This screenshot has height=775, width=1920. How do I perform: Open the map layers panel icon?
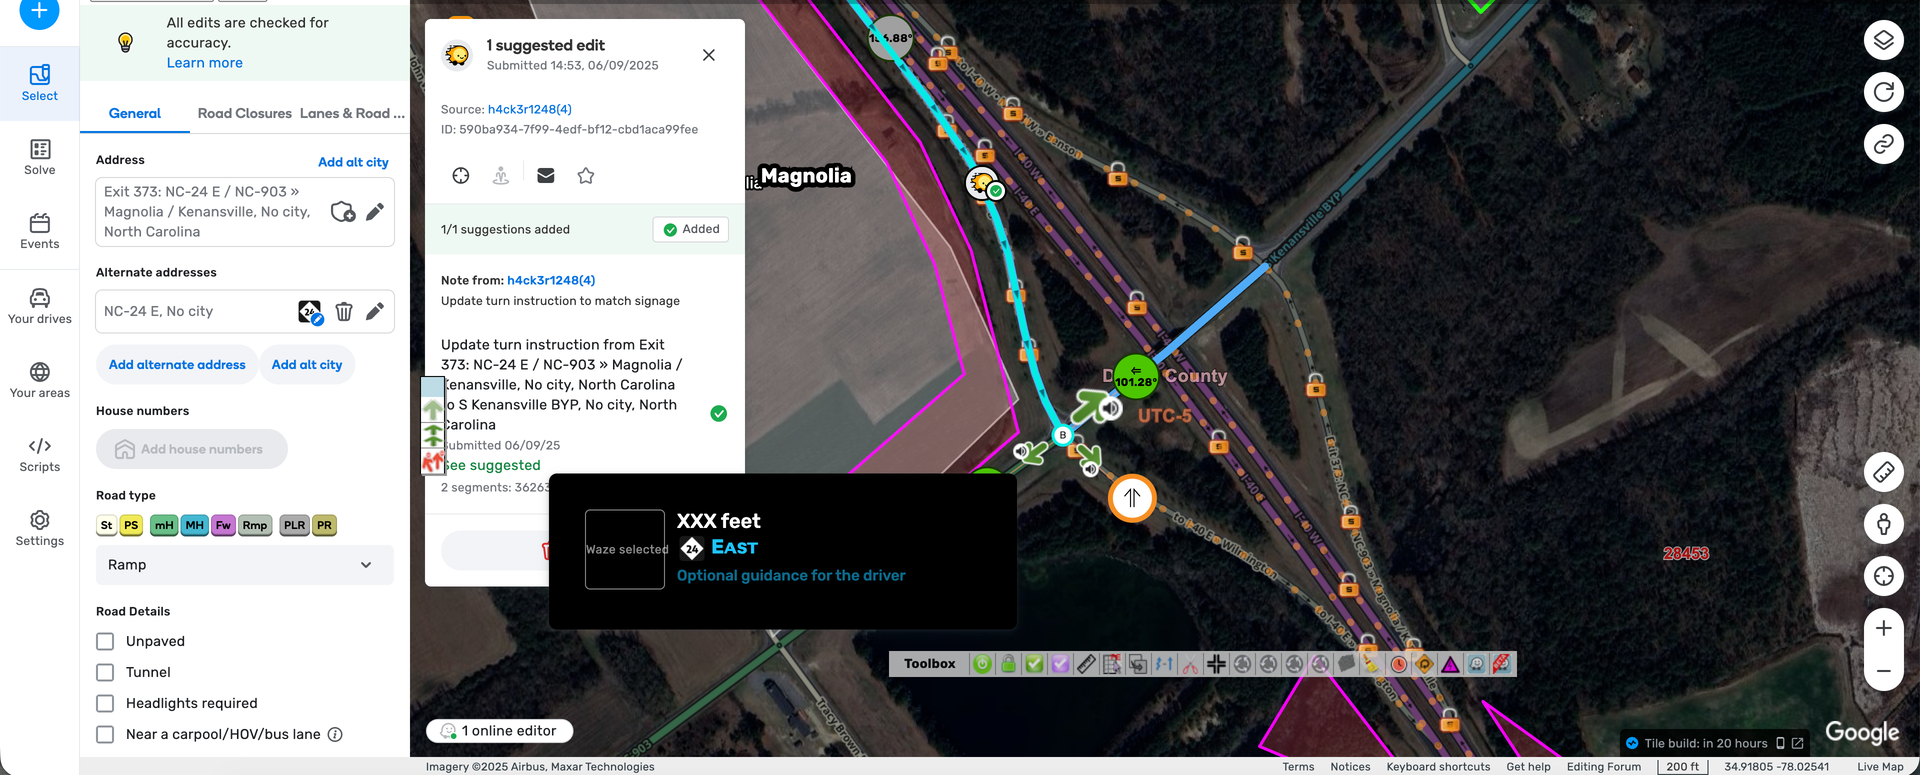click(x=1883, y=40)
